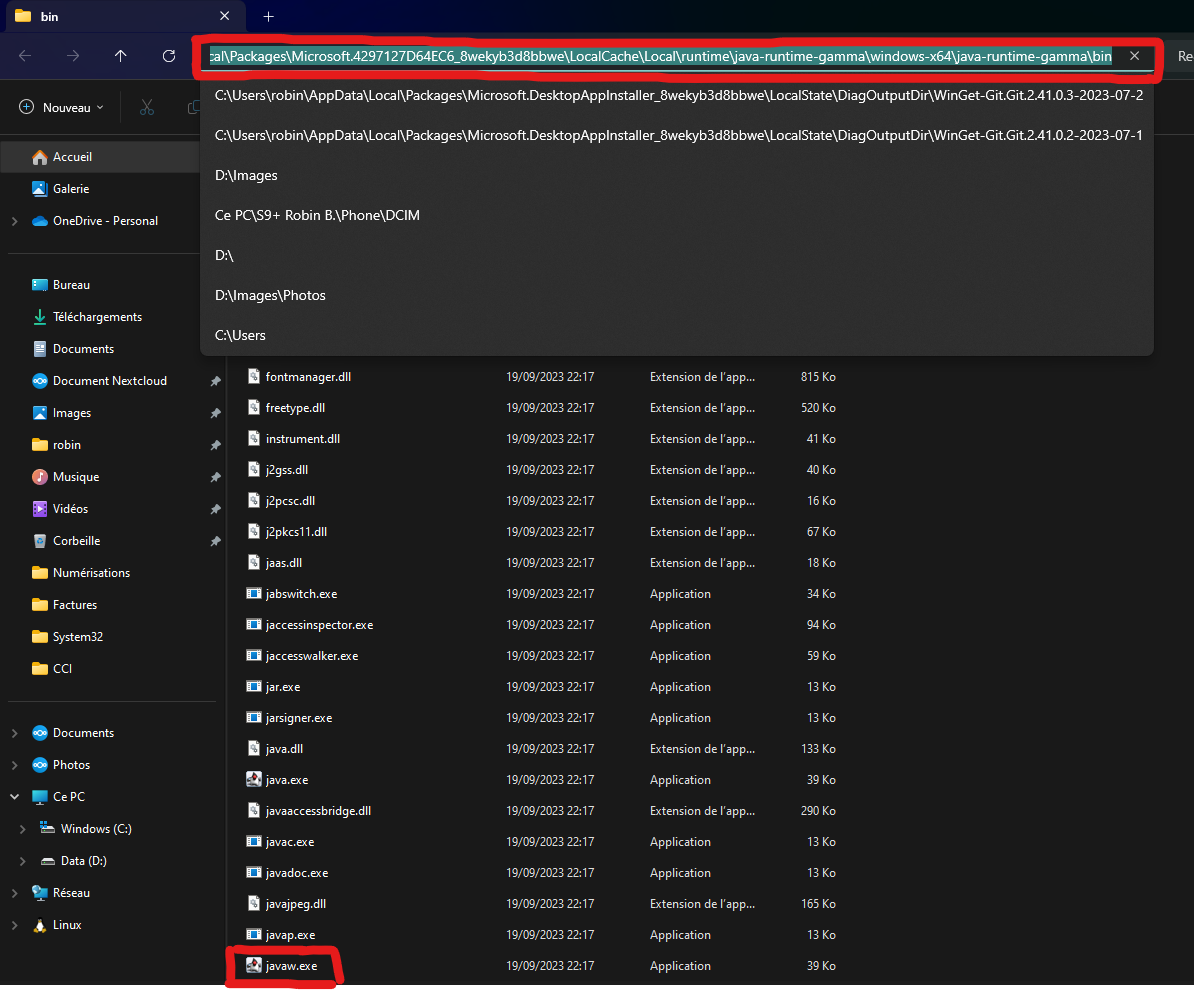Expand the Nextcloud Photos node
This screenshot has width=1194, height=990.
tap(14, 765)
